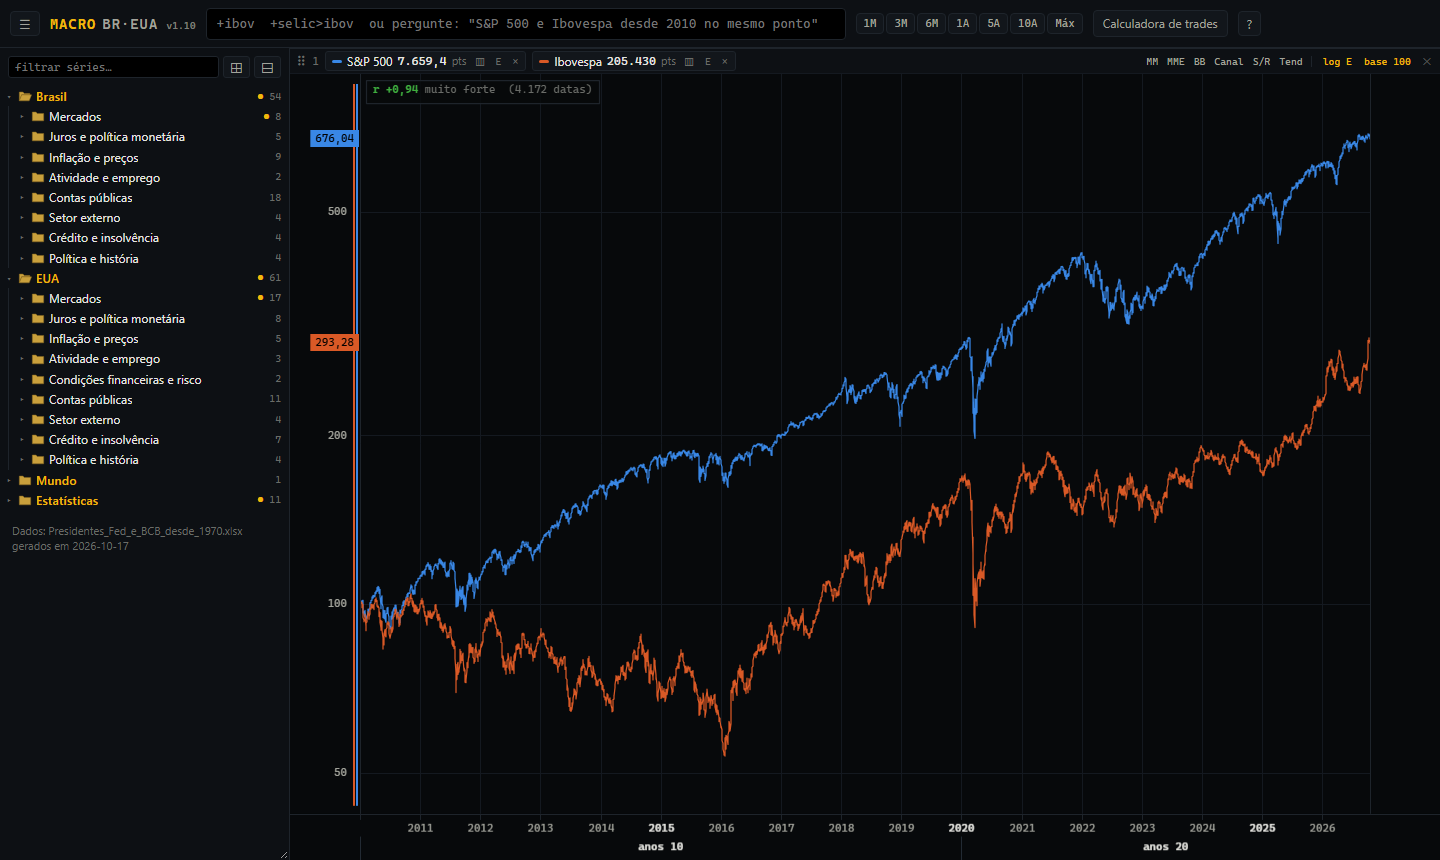Click the correlation r +0,94 label
Viewport: 1440px width, 860px height.
pyautogui.click(x=395, y=90)
